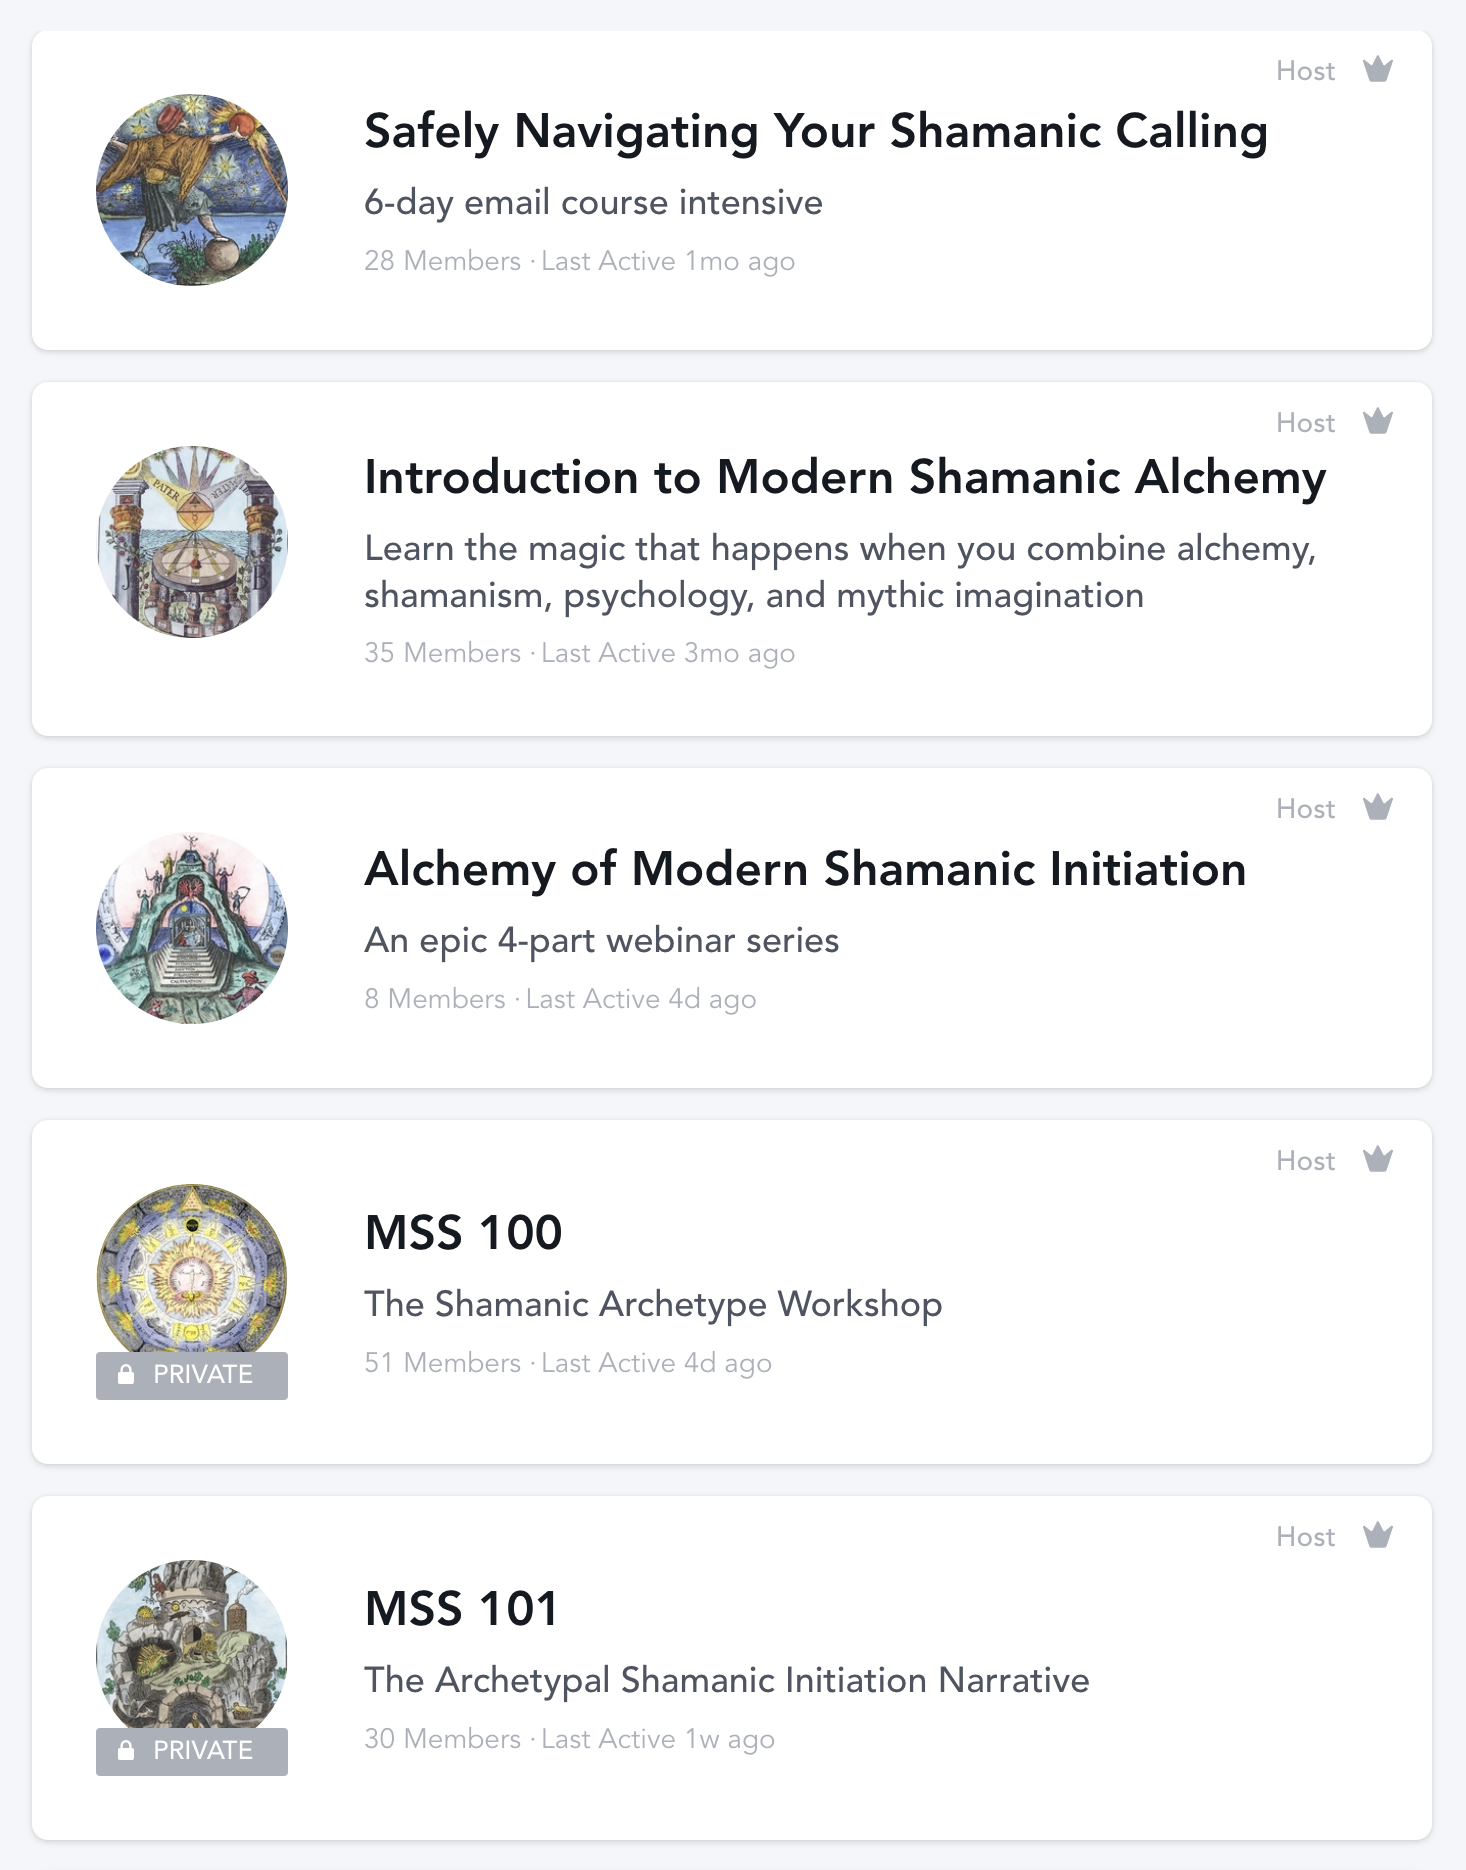Open Alchemy of Modern Shamanic Initiation title
This screenshot has height=1870, width=1466.
pos(805,870)
